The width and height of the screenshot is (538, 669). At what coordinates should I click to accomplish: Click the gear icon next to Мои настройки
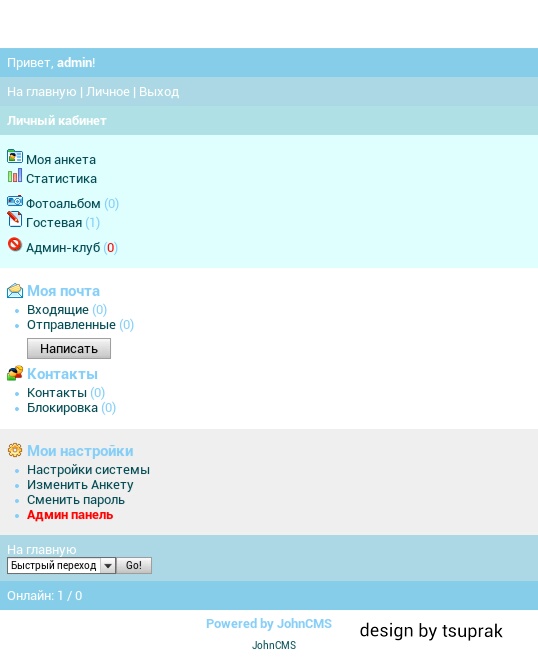tap(15, 450)
